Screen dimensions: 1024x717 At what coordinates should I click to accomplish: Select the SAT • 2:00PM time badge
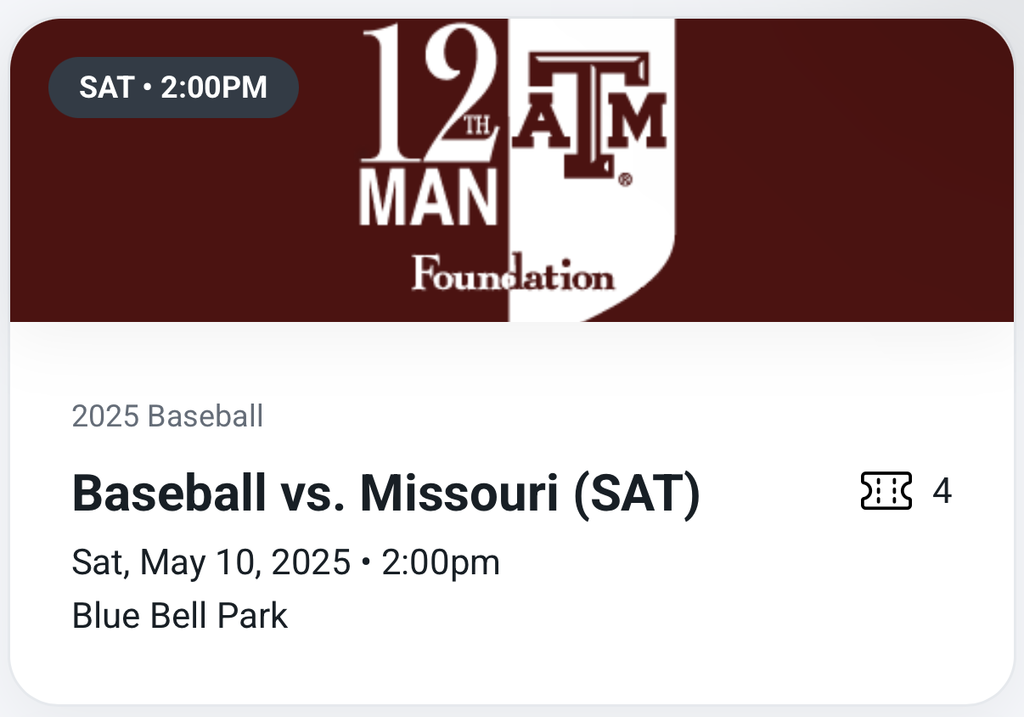[x=173, y=87]
